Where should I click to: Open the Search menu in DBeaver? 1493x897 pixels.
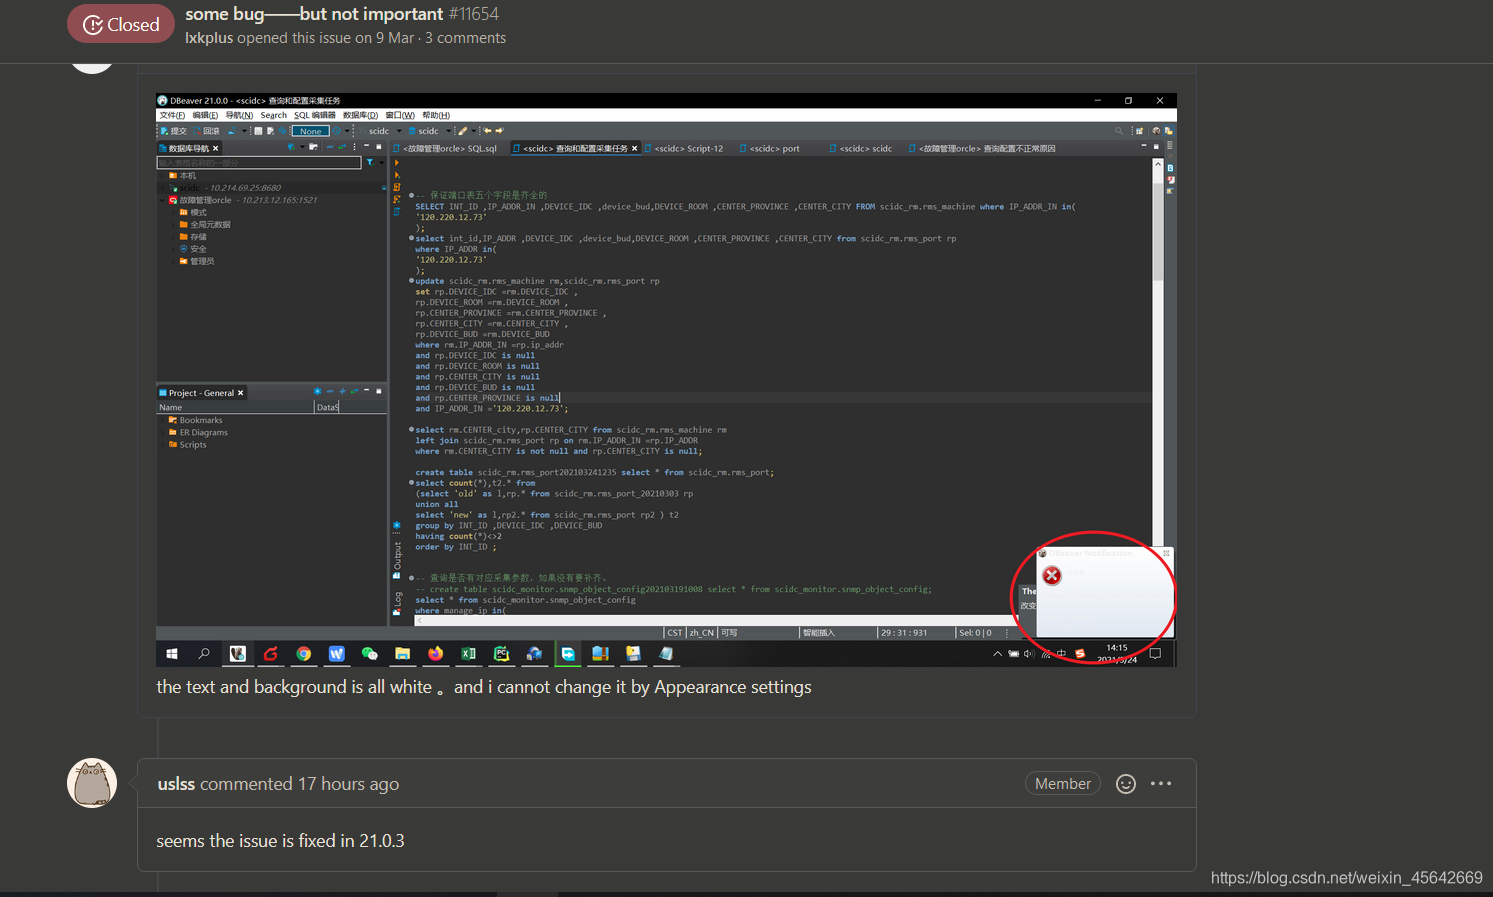(x=274, y=115)
